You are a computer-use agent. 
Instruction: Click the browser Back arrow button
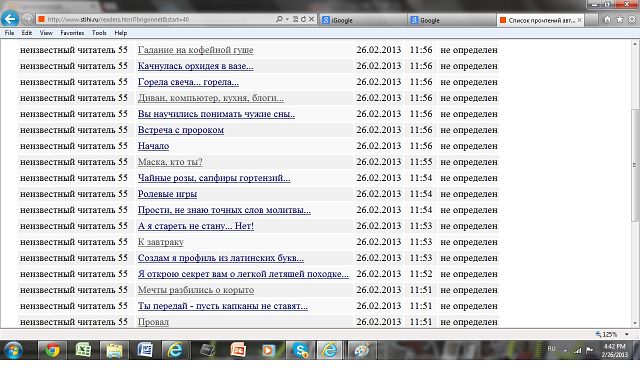point(10,19)
